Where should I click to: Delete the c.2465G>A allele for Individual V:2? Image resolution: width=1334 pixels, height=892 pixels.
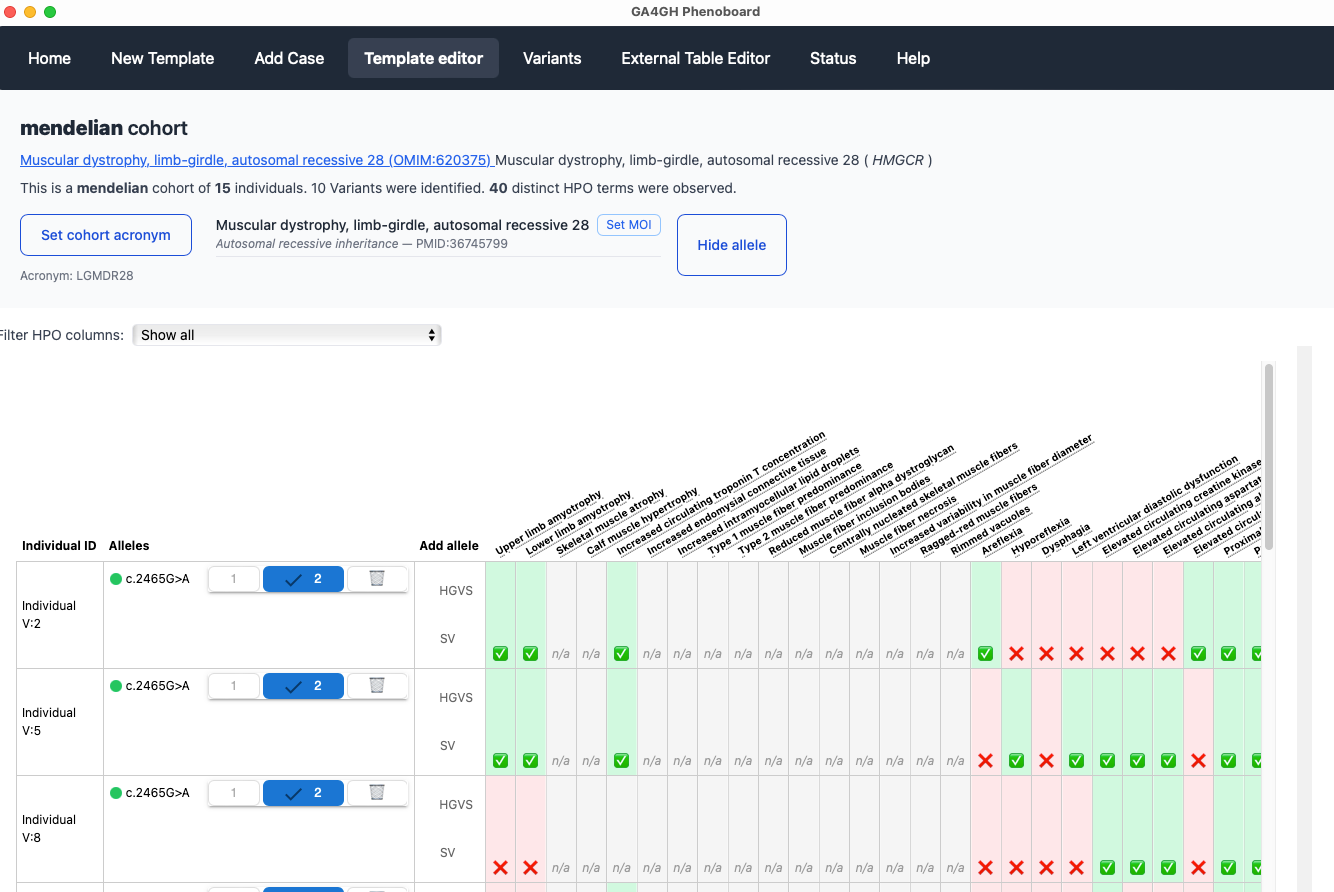coord(377,578)
